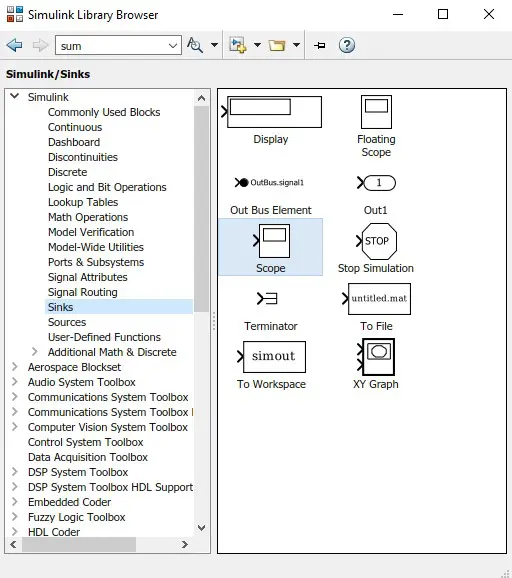Open the Sources library category
The width and height of the screenshot is (512, 578).
67,322
